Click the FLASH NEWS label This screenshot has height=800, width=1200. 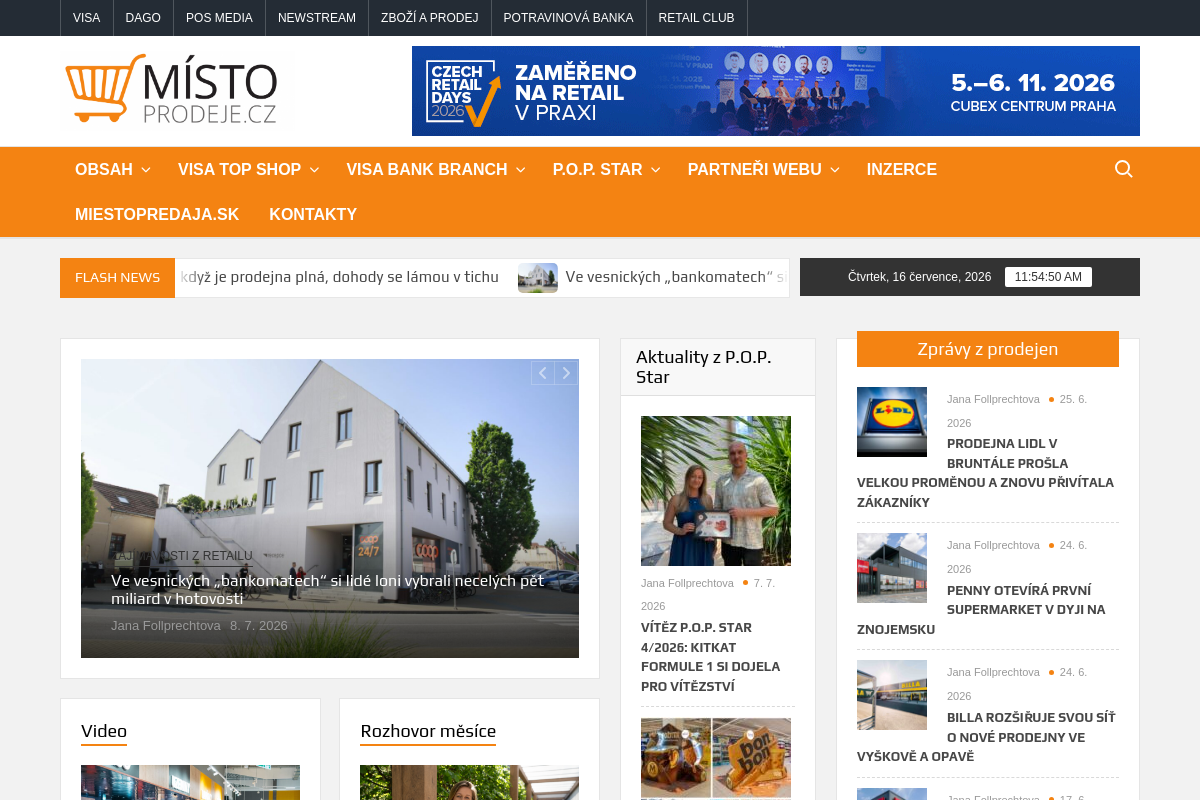click(x=118, y=278)
